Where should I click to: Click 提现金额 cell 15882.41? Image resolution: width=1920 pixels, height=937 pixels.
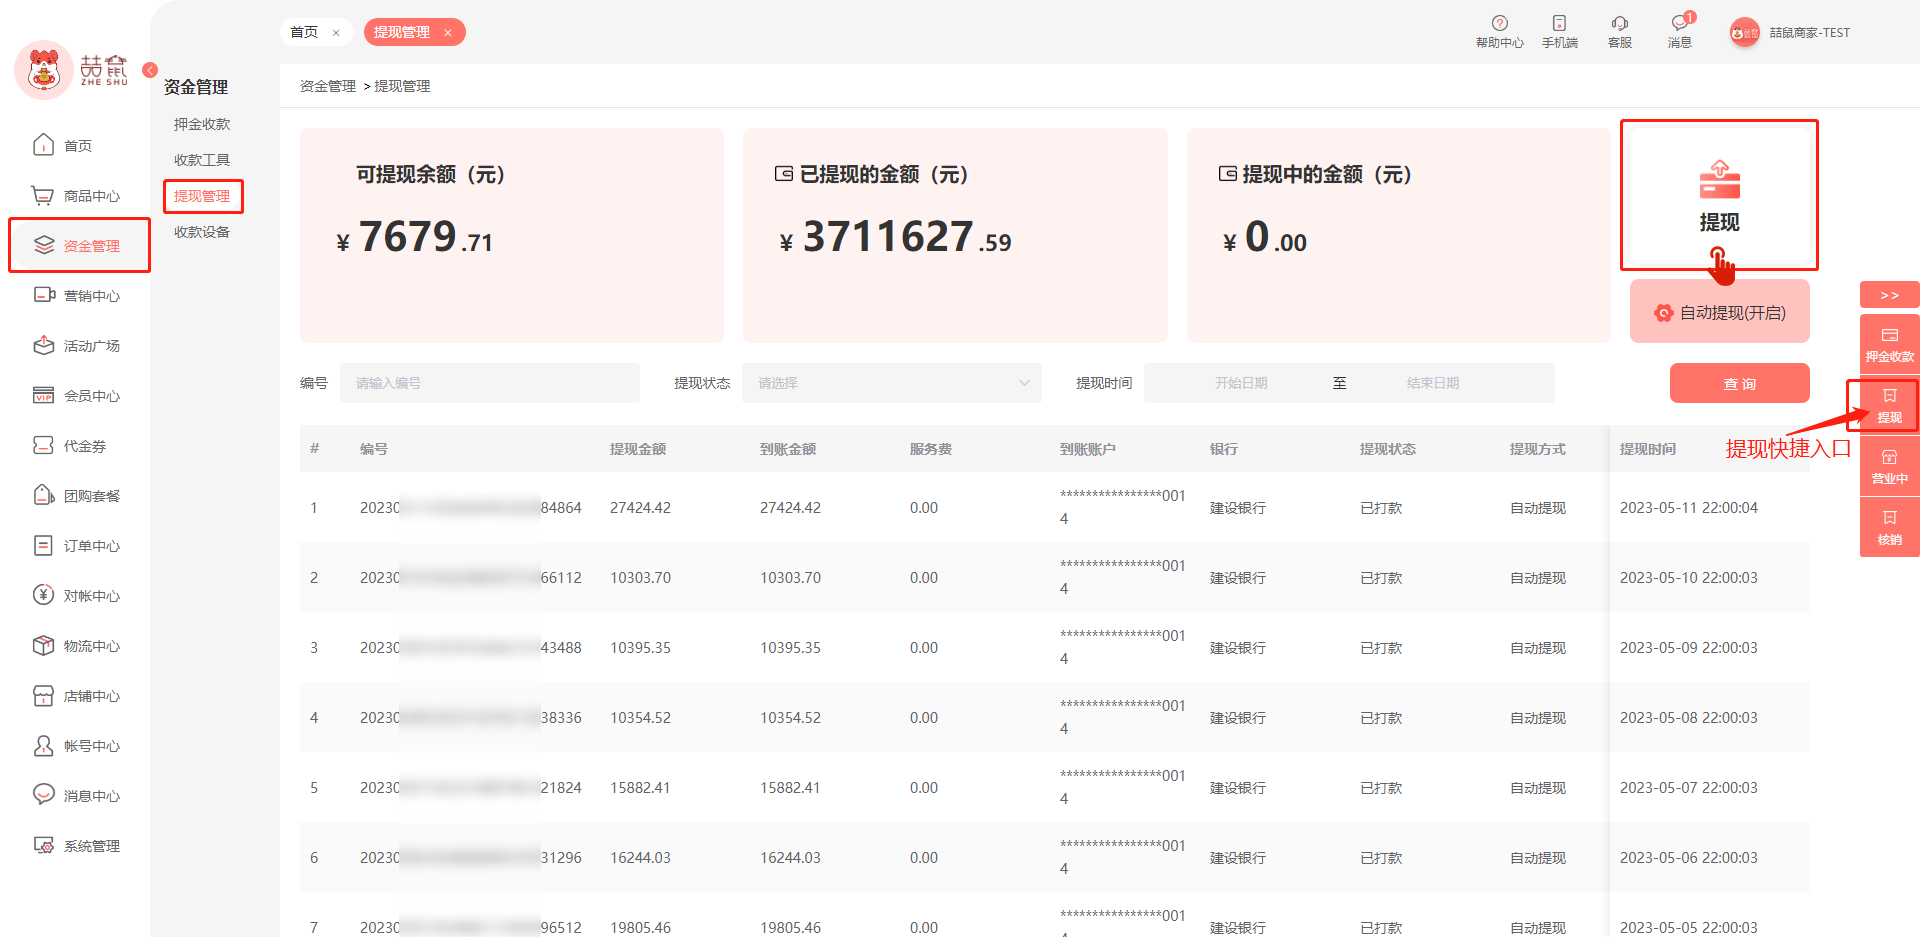click(x=640, y=788)
